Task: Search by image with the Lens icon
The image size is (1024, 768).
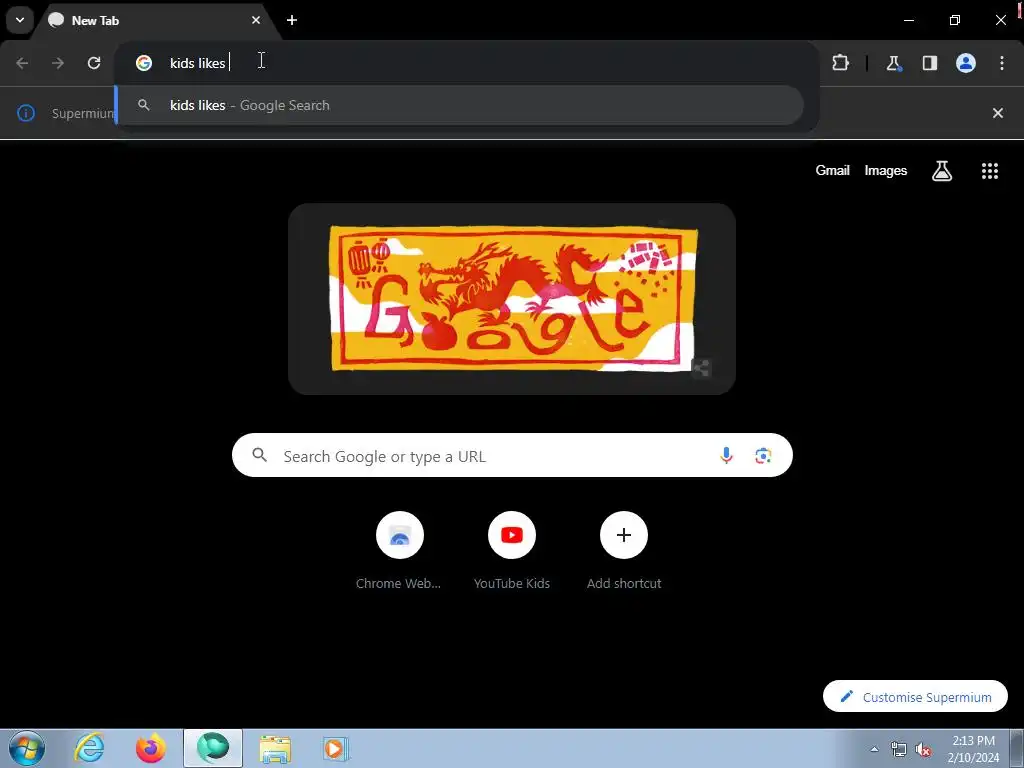Action: click(763, 455)
